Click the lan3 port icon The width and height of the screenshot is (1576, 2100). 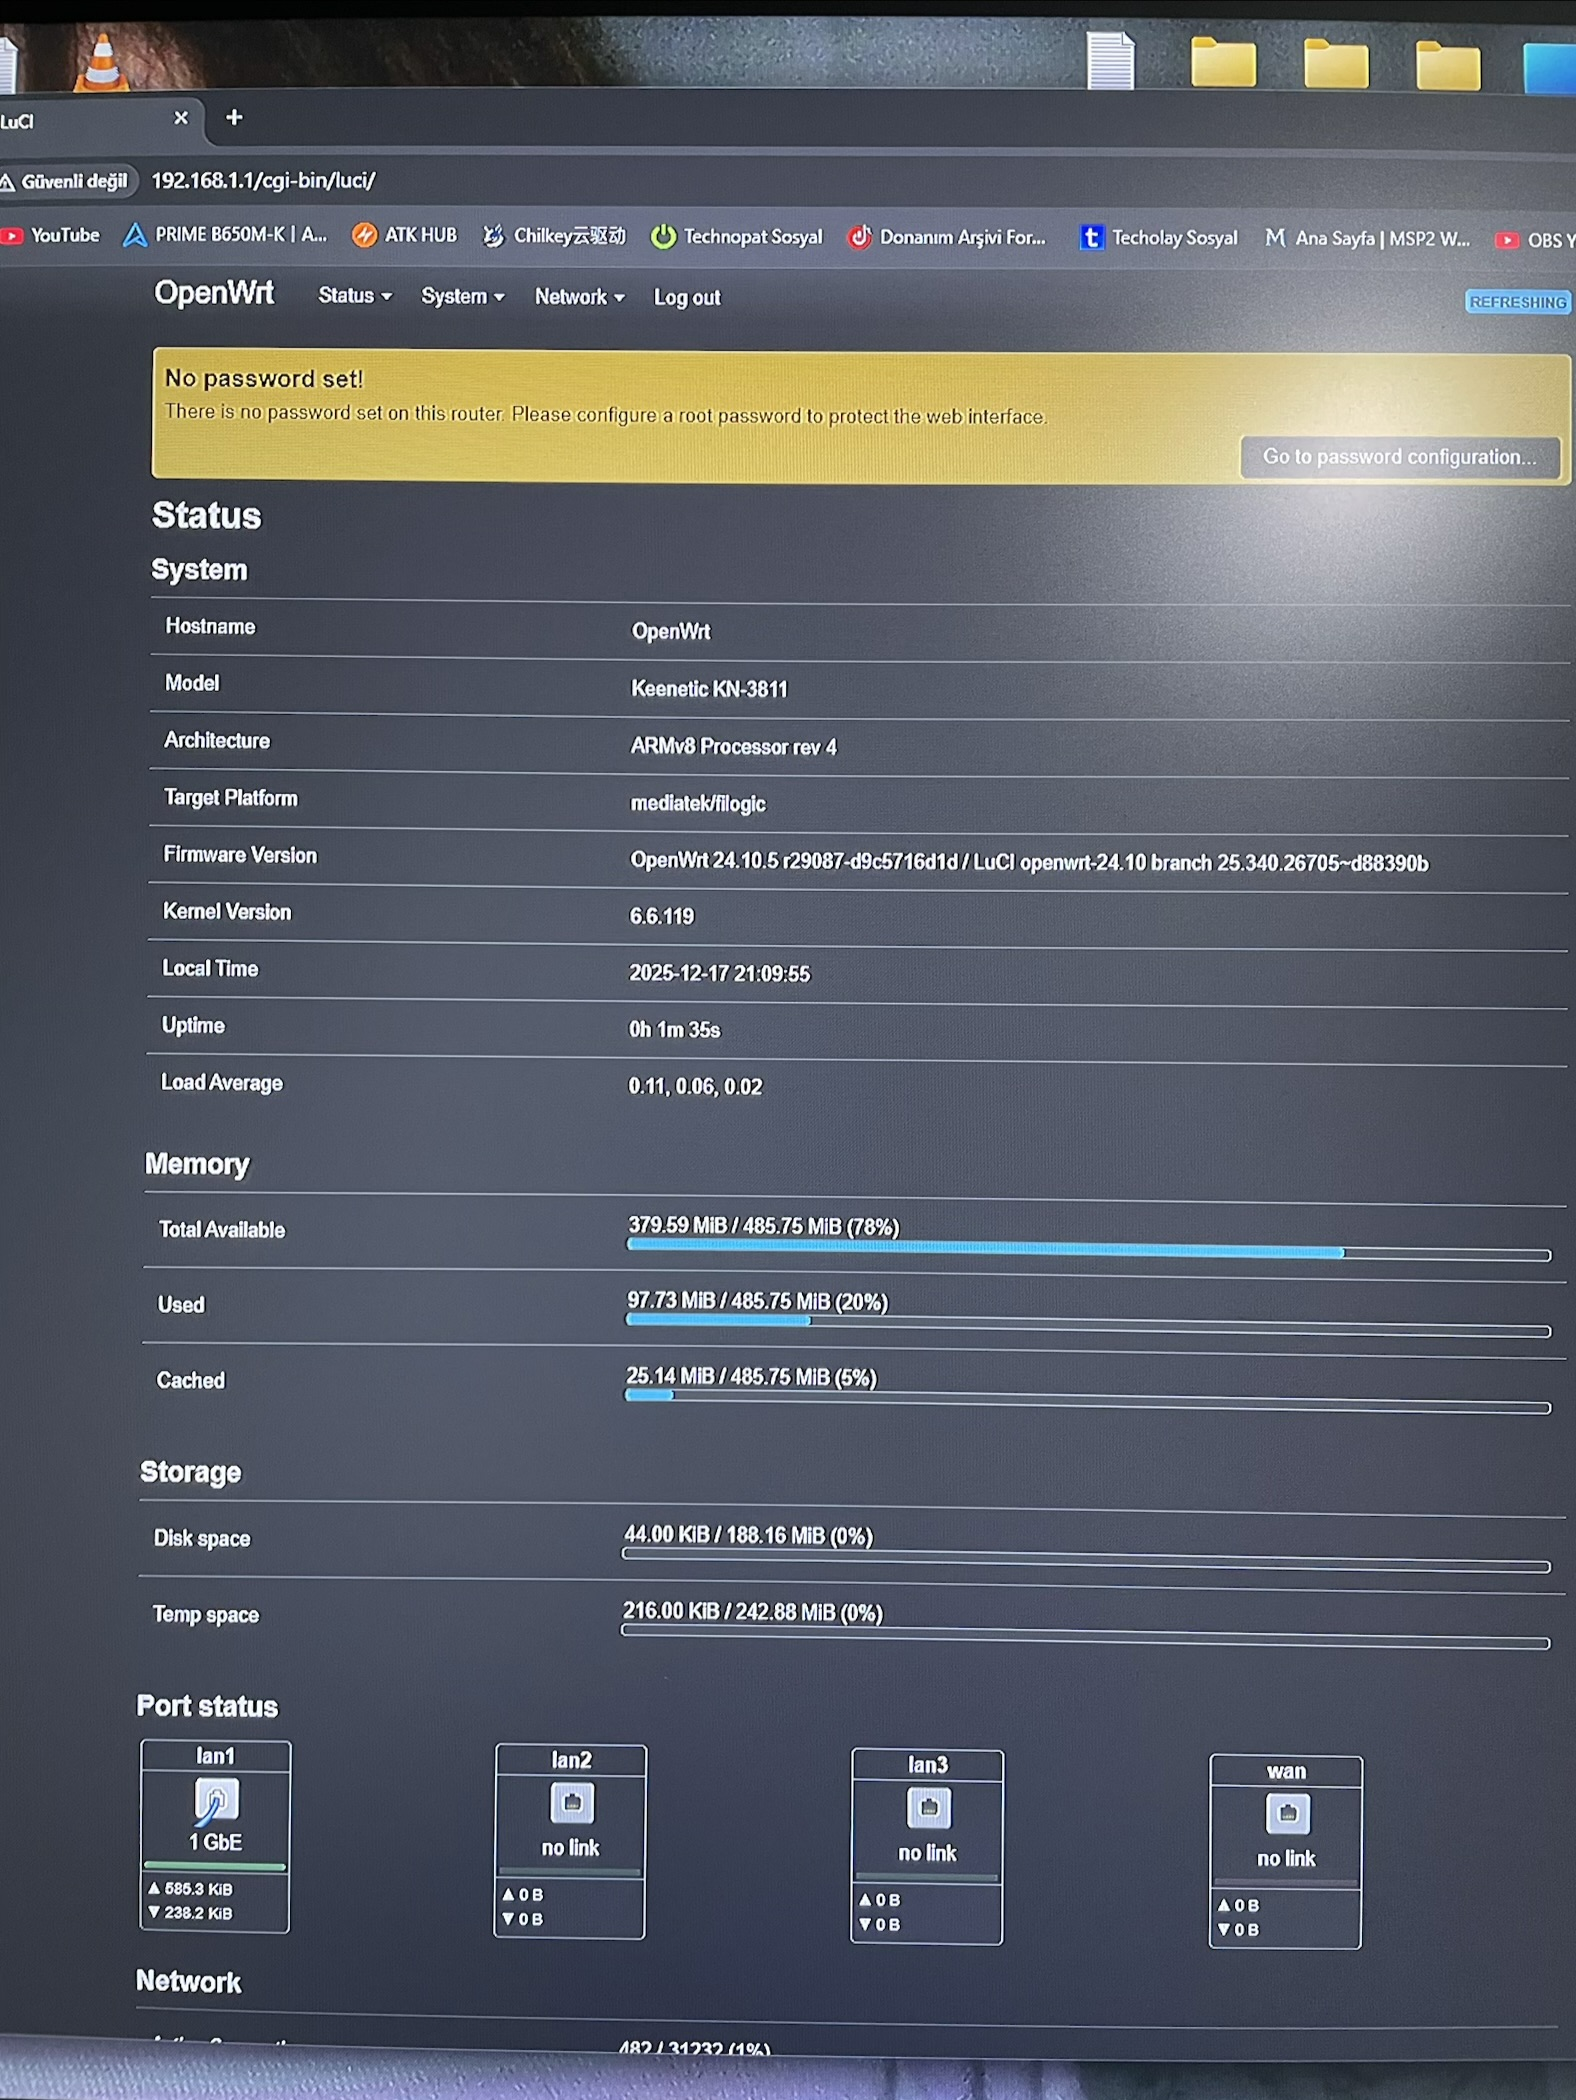click(x=929, y=1808)
